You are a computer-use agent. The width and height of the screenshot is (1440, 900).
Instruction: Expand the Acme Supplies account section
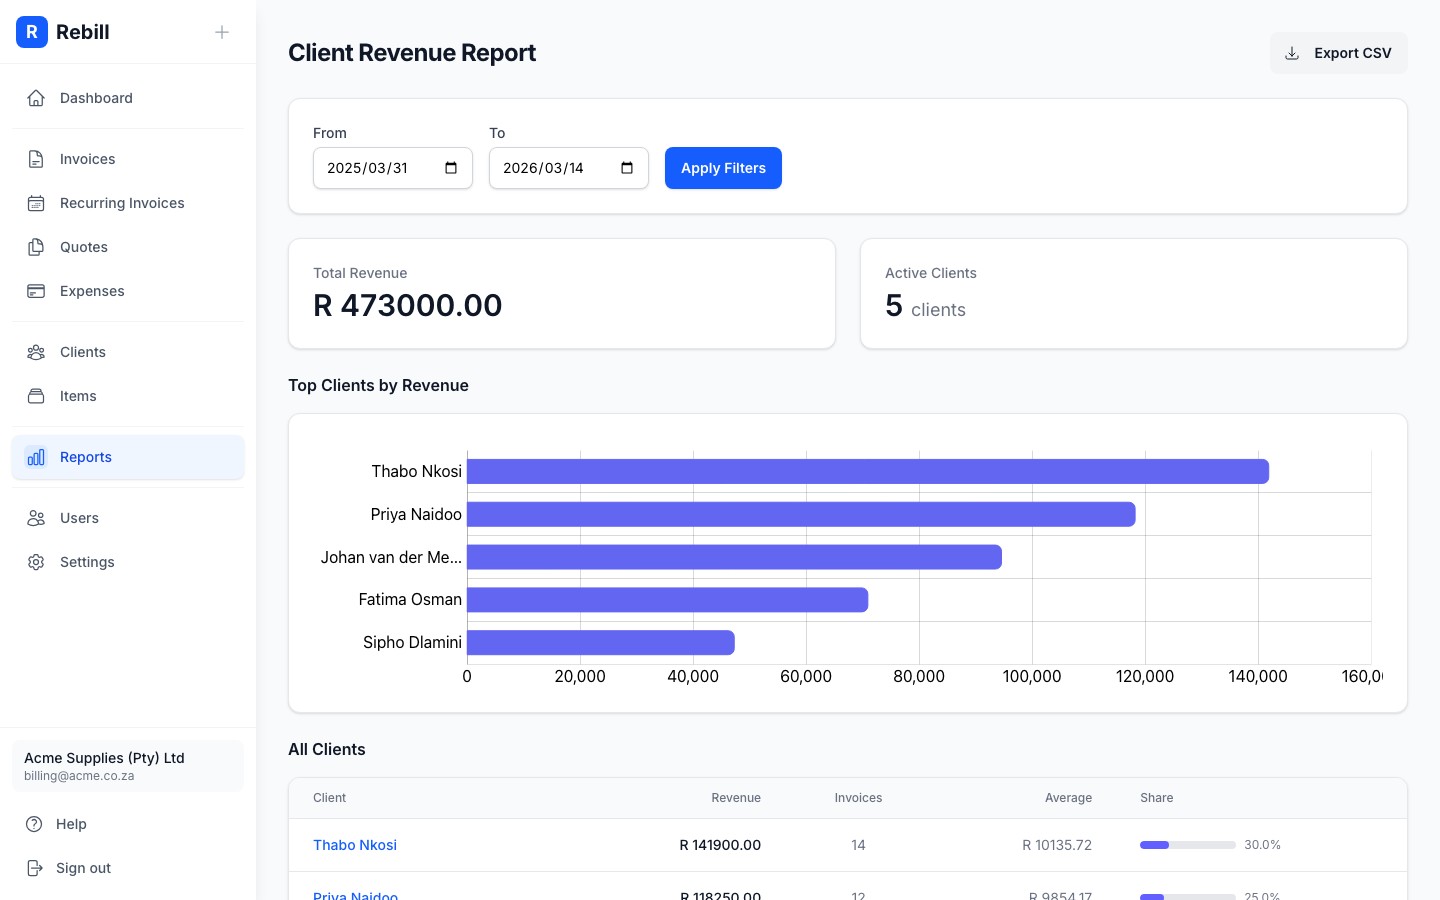coord(128,766)
